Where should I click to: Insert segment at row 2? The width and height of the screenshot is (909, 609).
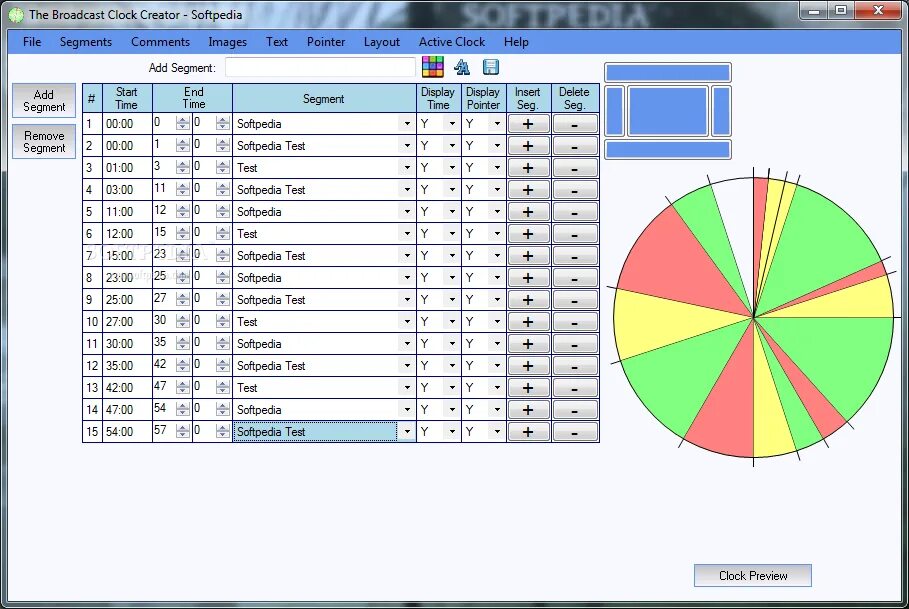529,146
